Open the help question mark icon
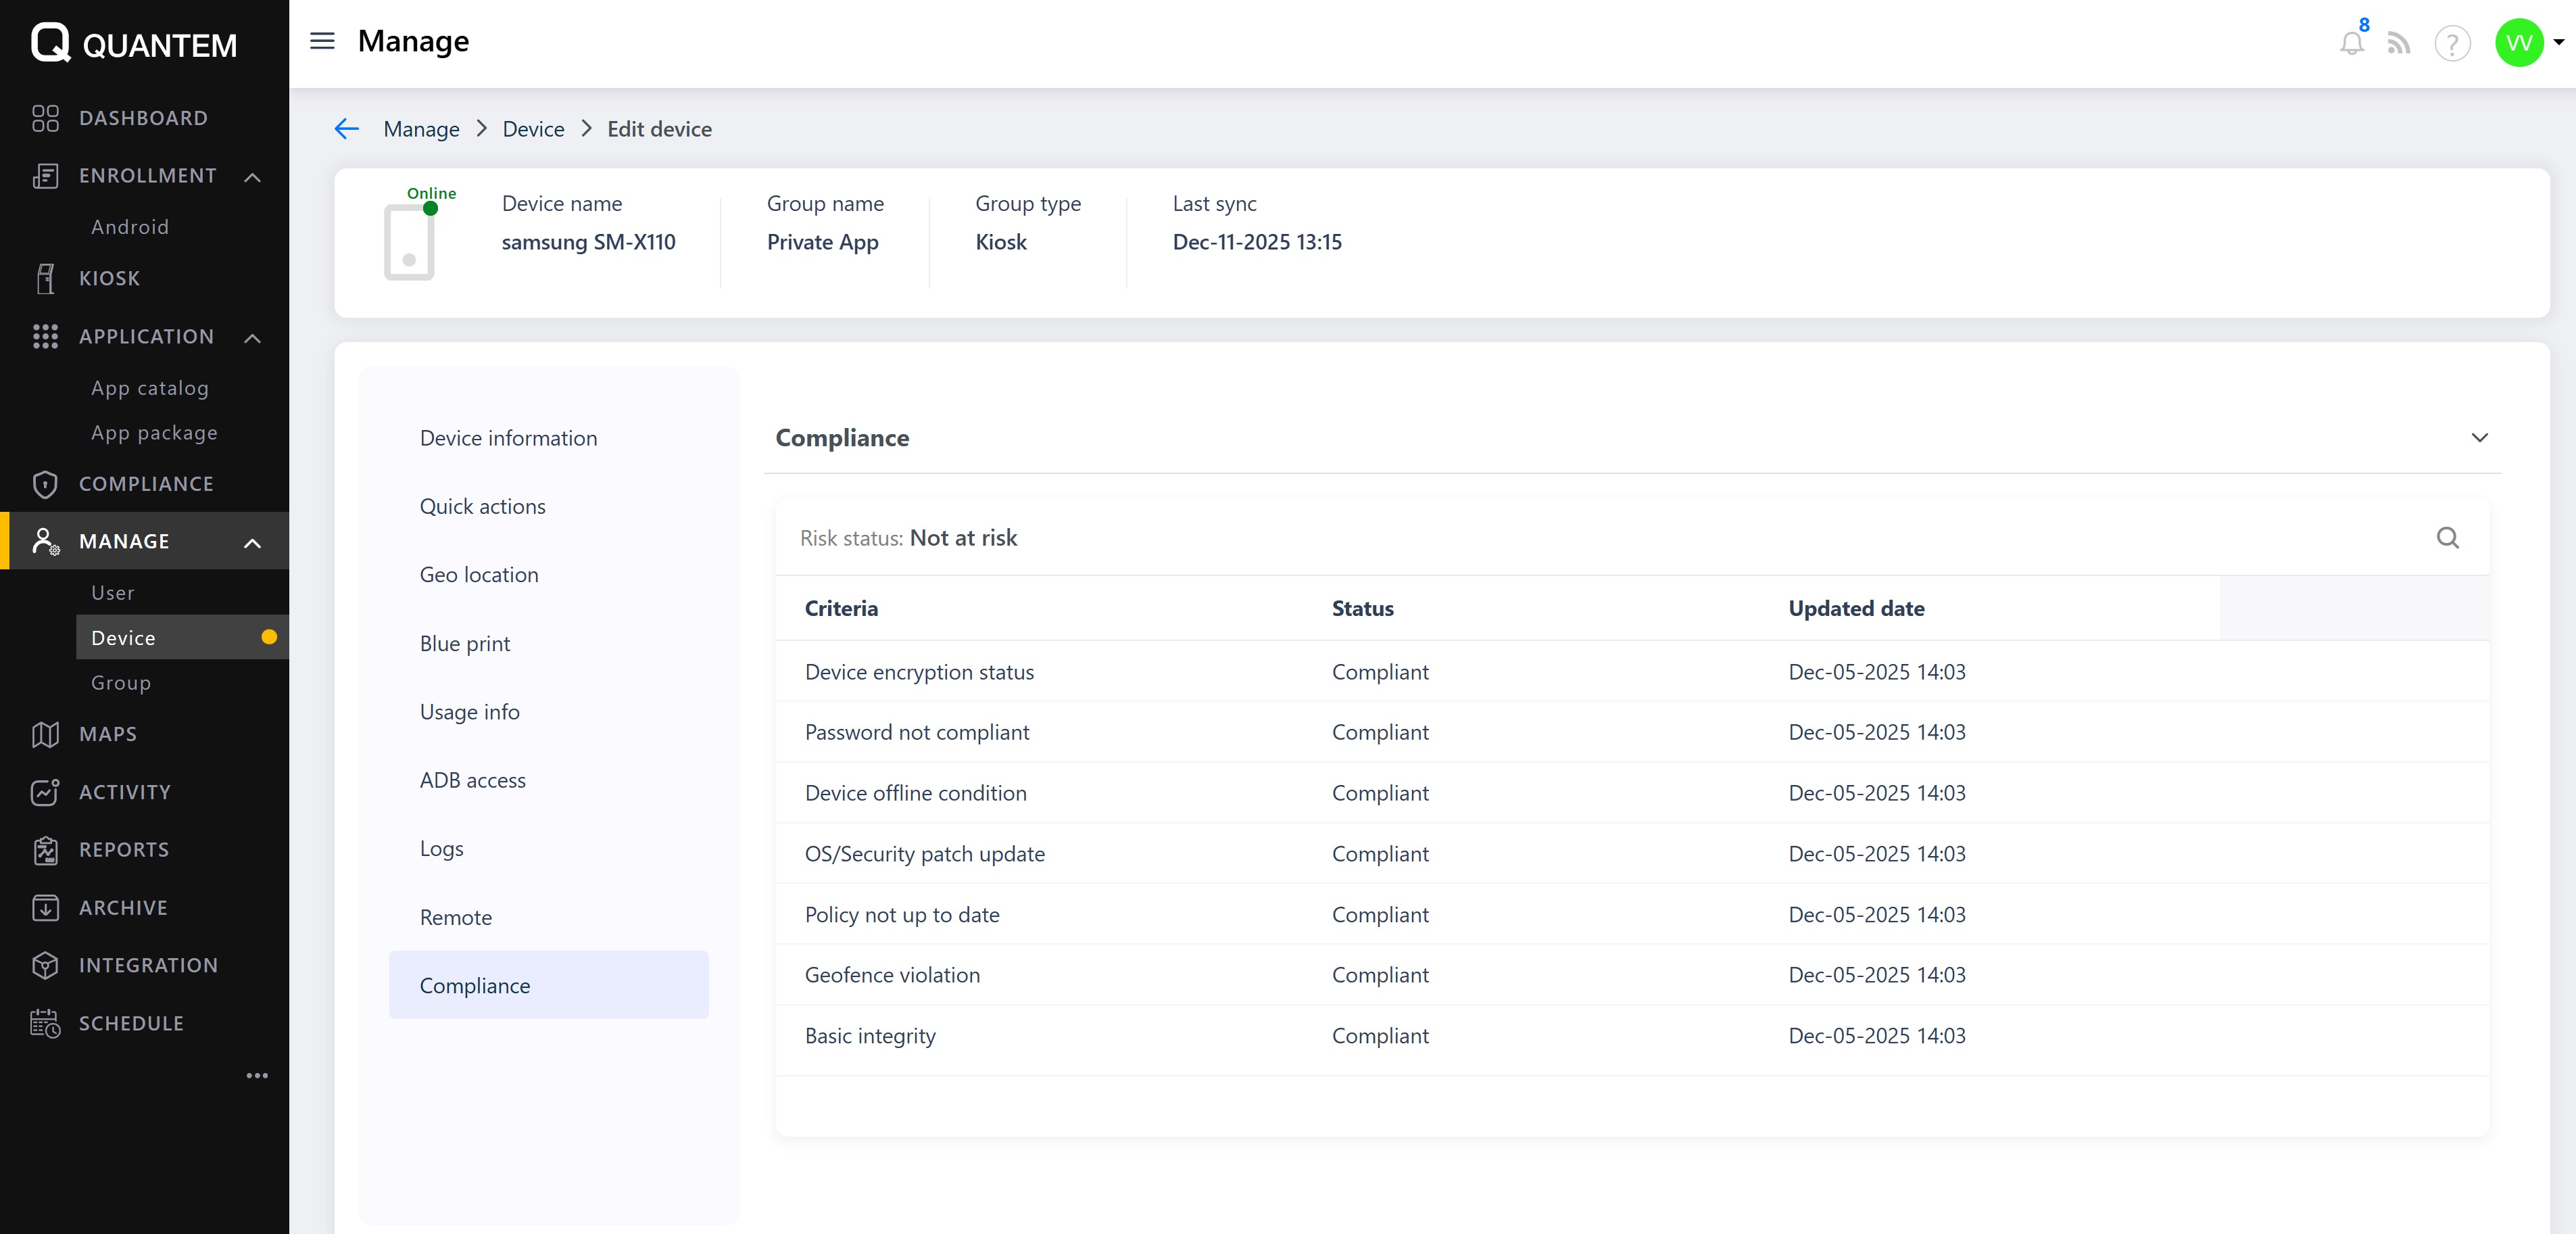Screen dimensions: 2576x1234 pyautogui.click(x=2452, y=43)
